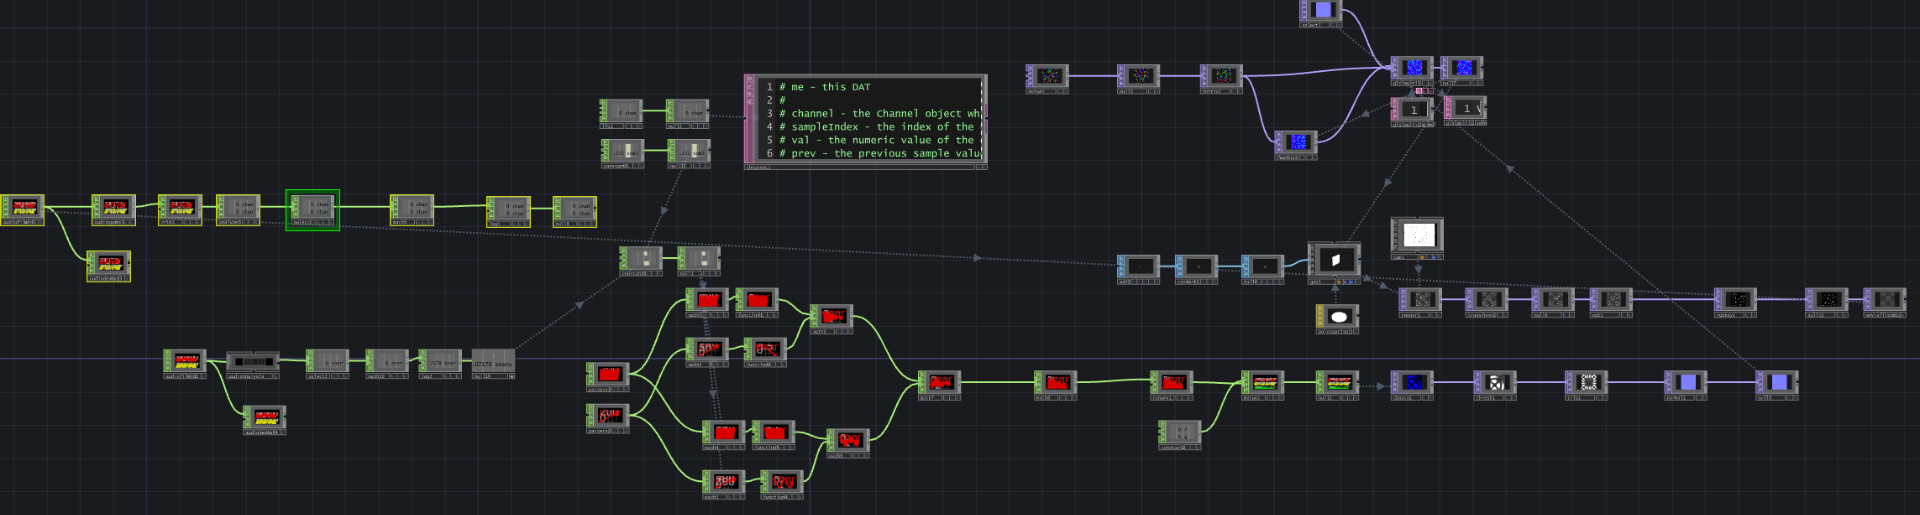Select the math3 CHOP combining math1 and math2 branches
Image resolution: width=1920 pixels, height=515 pixels.
831,319
